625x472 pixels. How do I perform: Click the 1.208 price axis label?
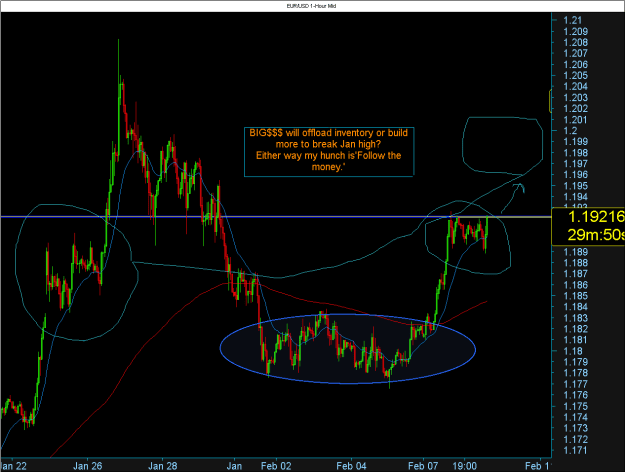click(x=575, y=43)
